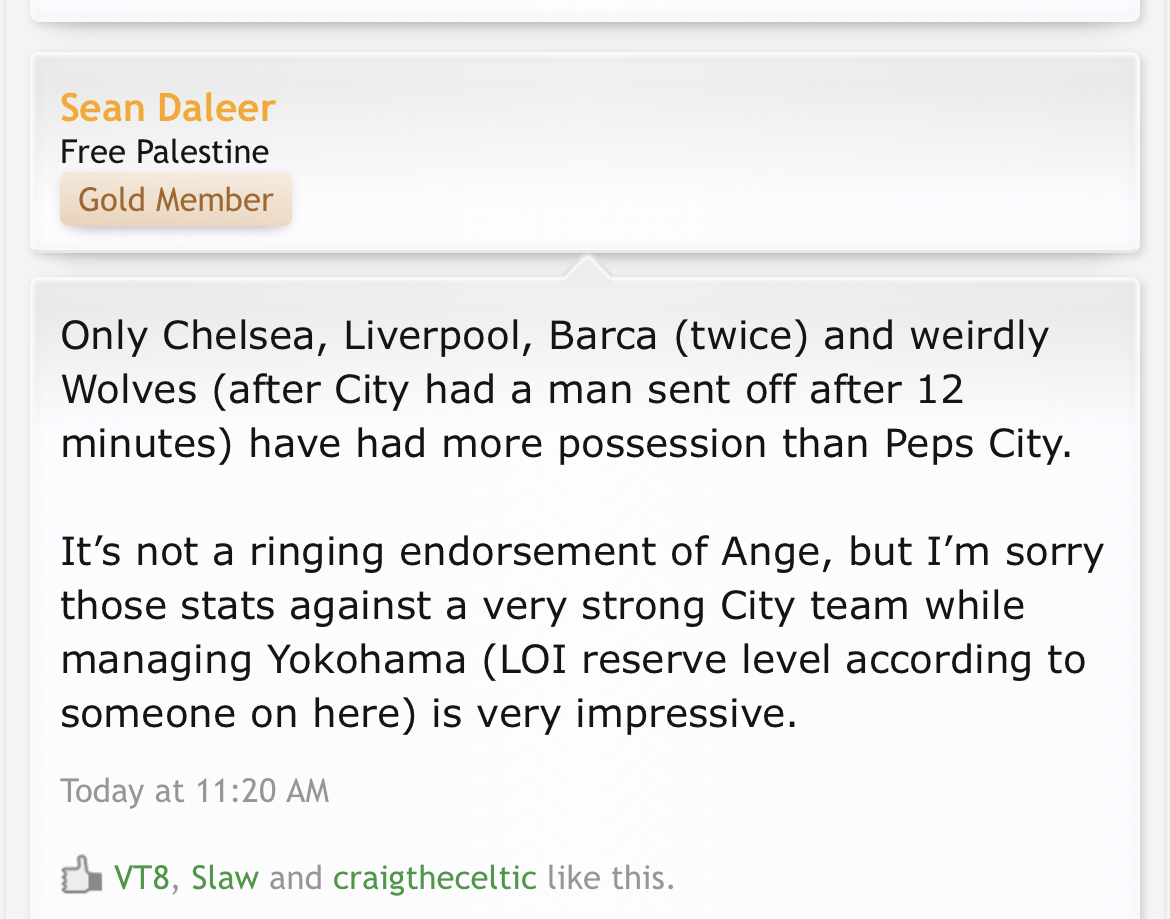Screen dimensions: 1170x919
Task: Click the word "Ange" in the post
Action: click(782, 552)
